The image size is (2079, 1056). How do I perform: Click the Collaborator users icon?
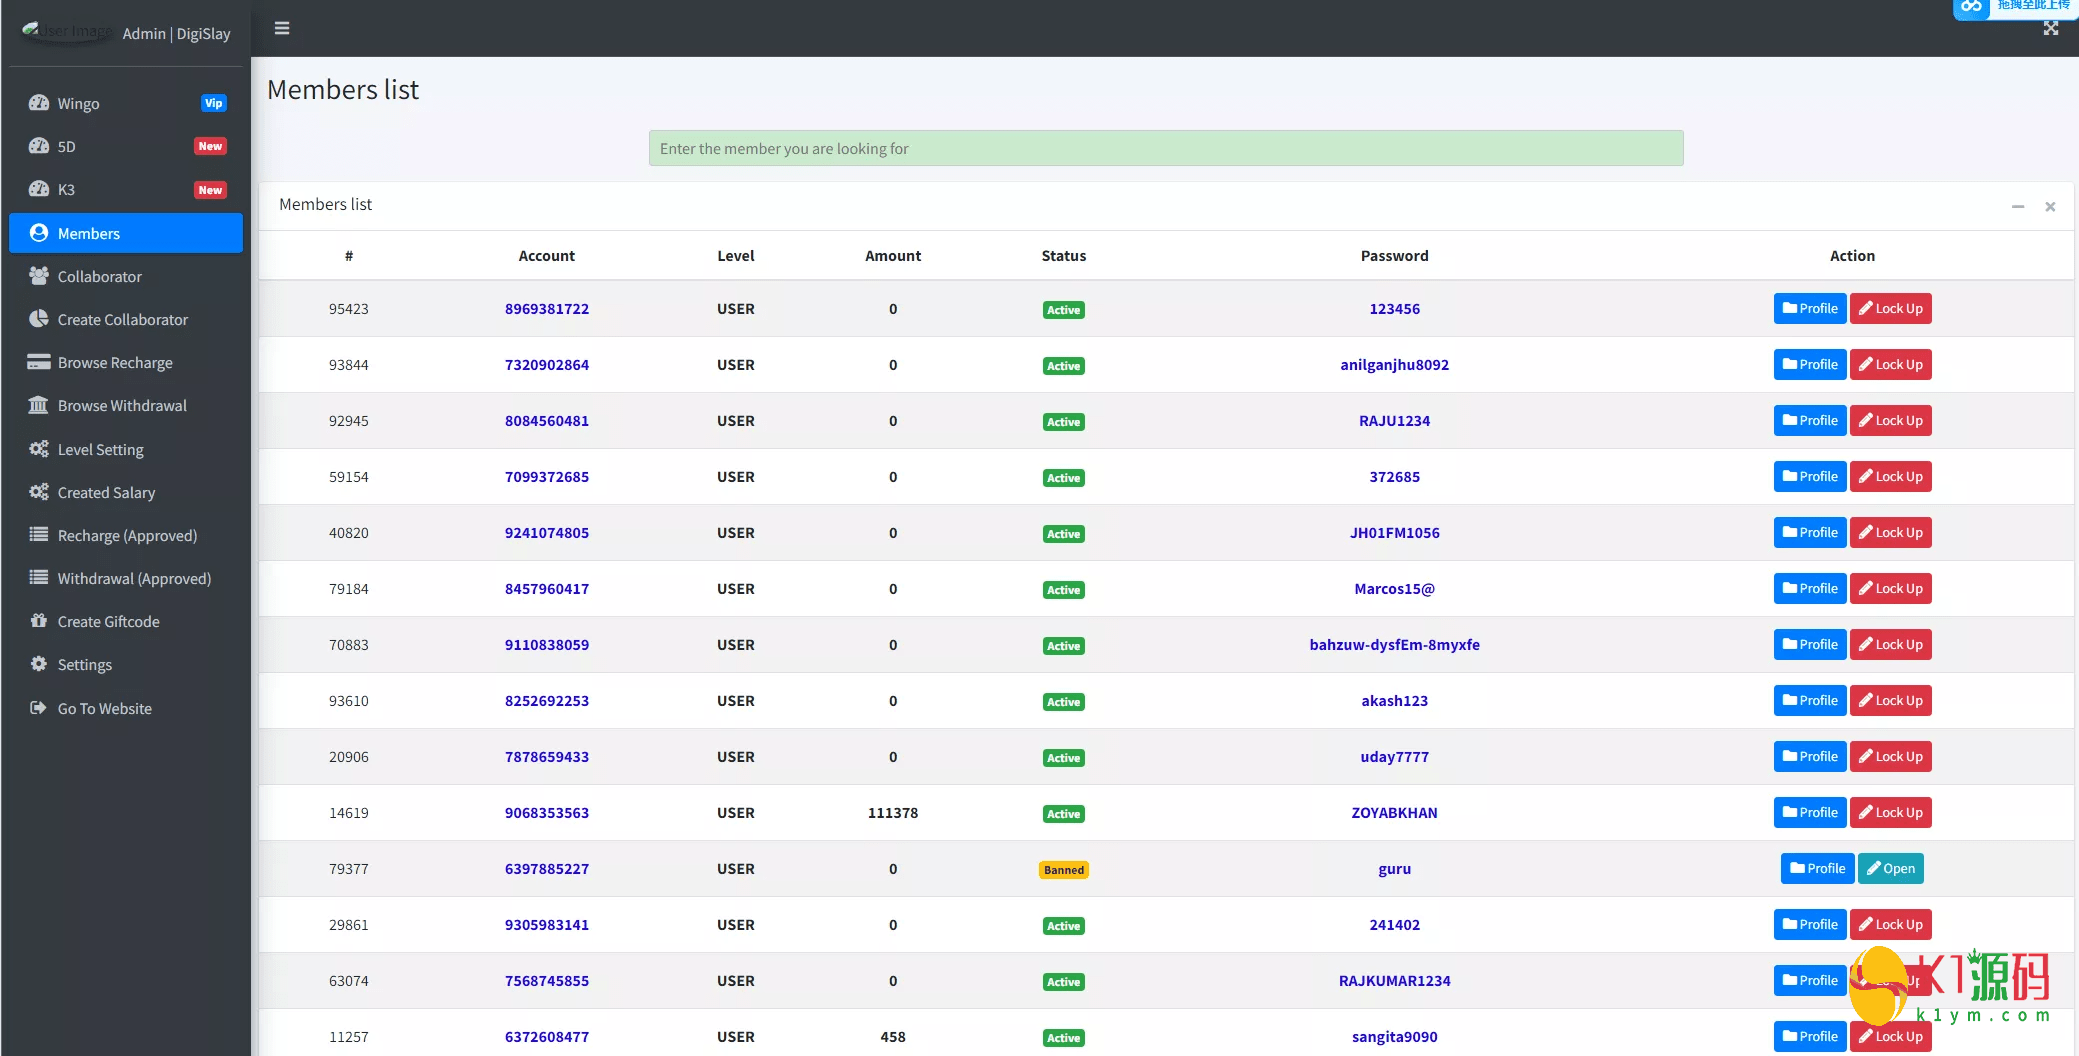[39, 276]
